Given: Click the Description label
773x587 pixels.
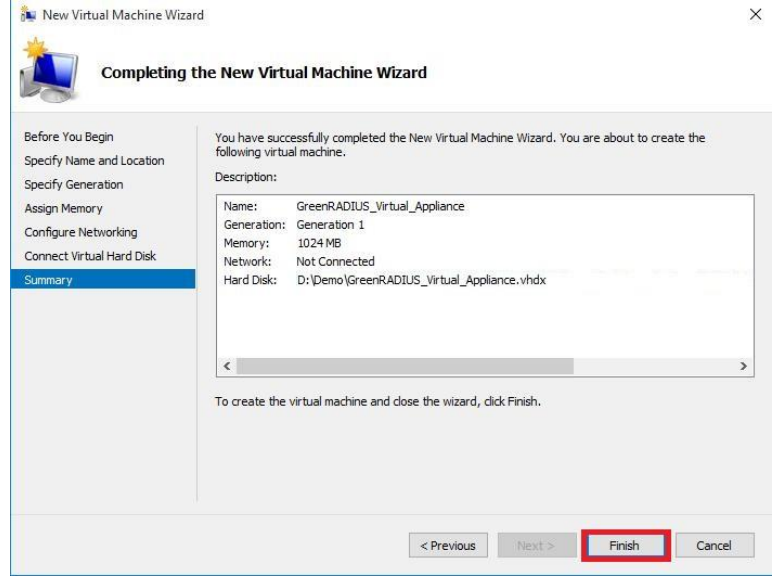Looking at the screenshot, I should coord(246,177).
